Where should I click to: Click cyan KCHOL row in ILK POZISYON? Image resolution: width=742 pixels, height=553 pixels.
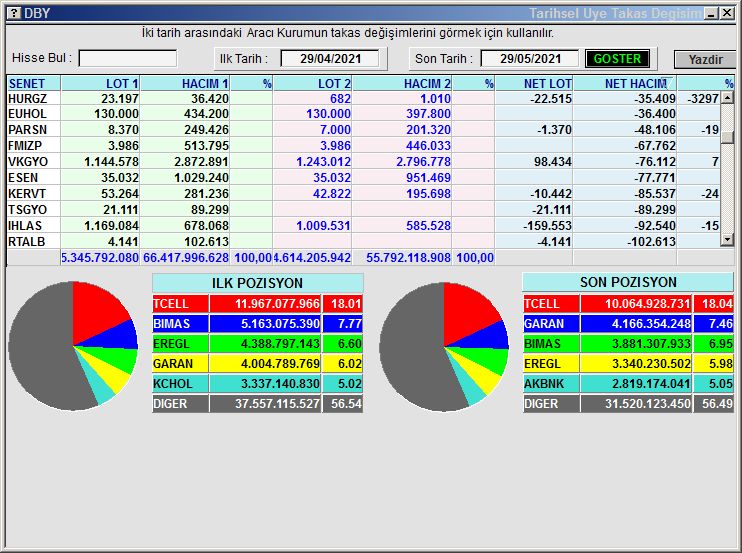pos(257,384)
